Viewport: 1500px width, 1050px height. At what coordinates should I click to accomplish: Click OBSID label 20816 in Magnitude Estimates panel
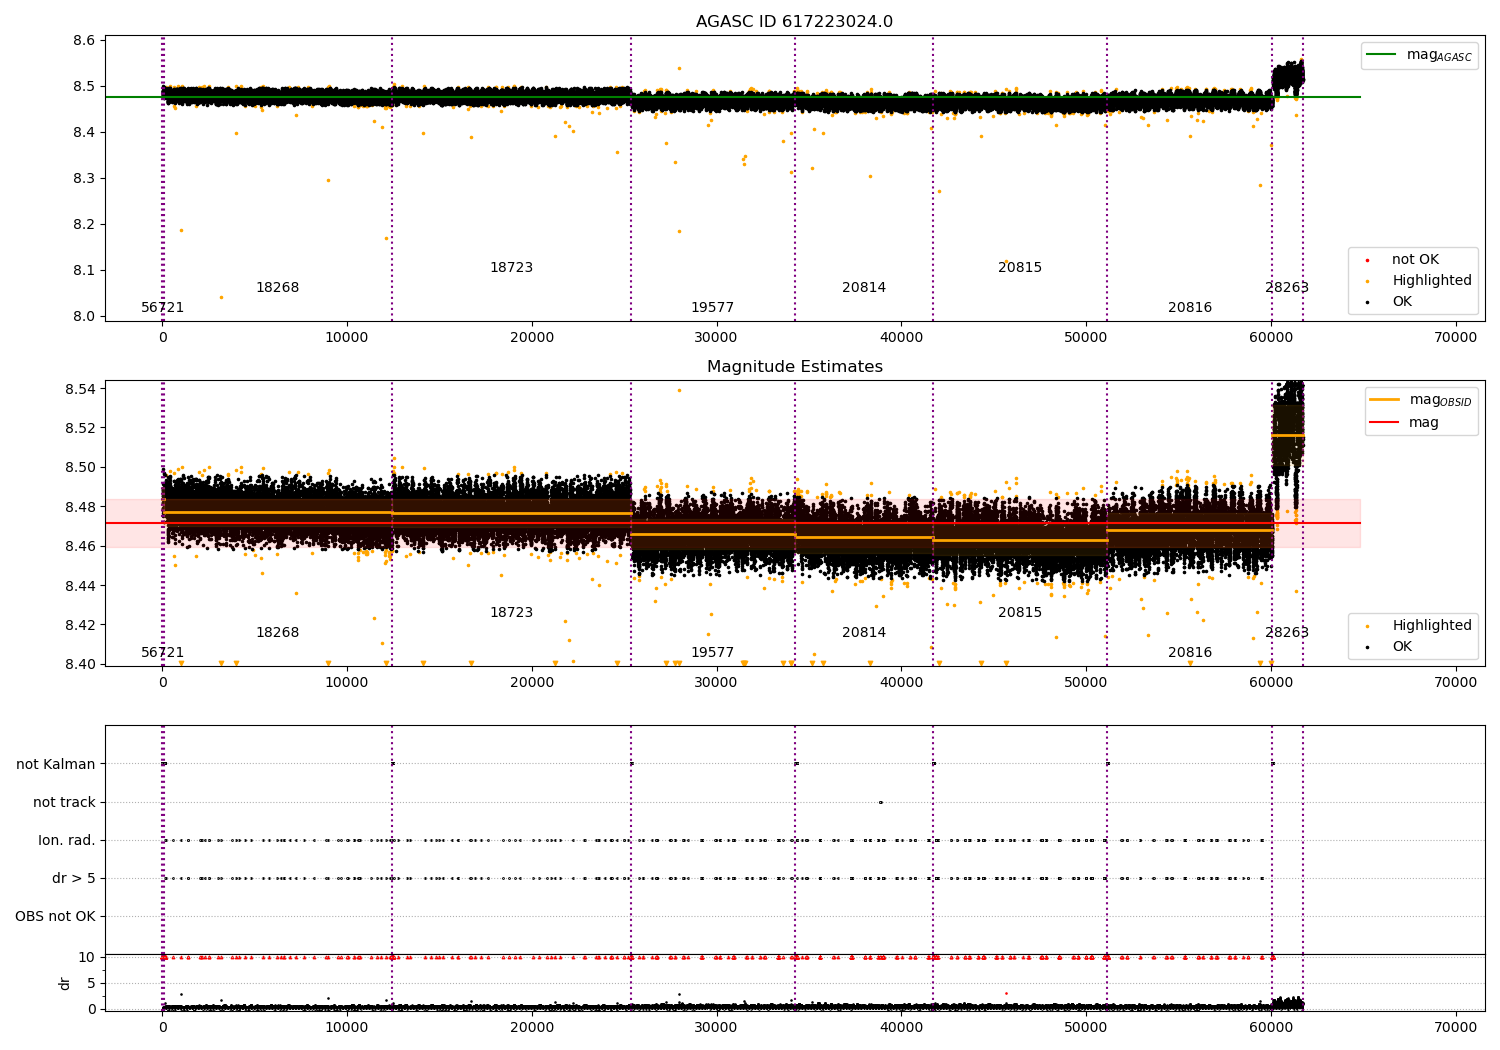(1190, 653)
